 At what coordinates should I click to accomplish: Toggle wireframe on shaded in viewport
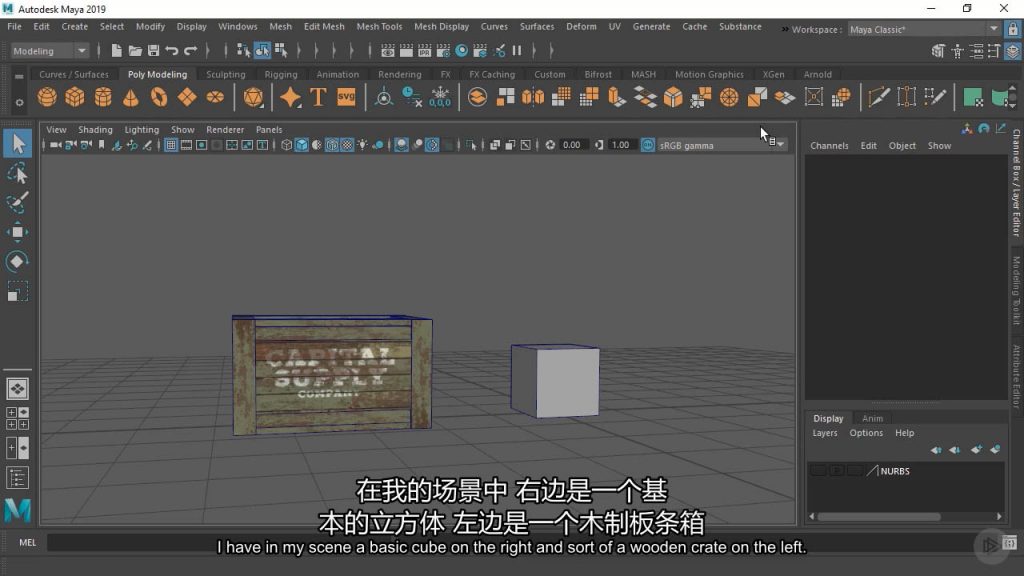point(332,145)
